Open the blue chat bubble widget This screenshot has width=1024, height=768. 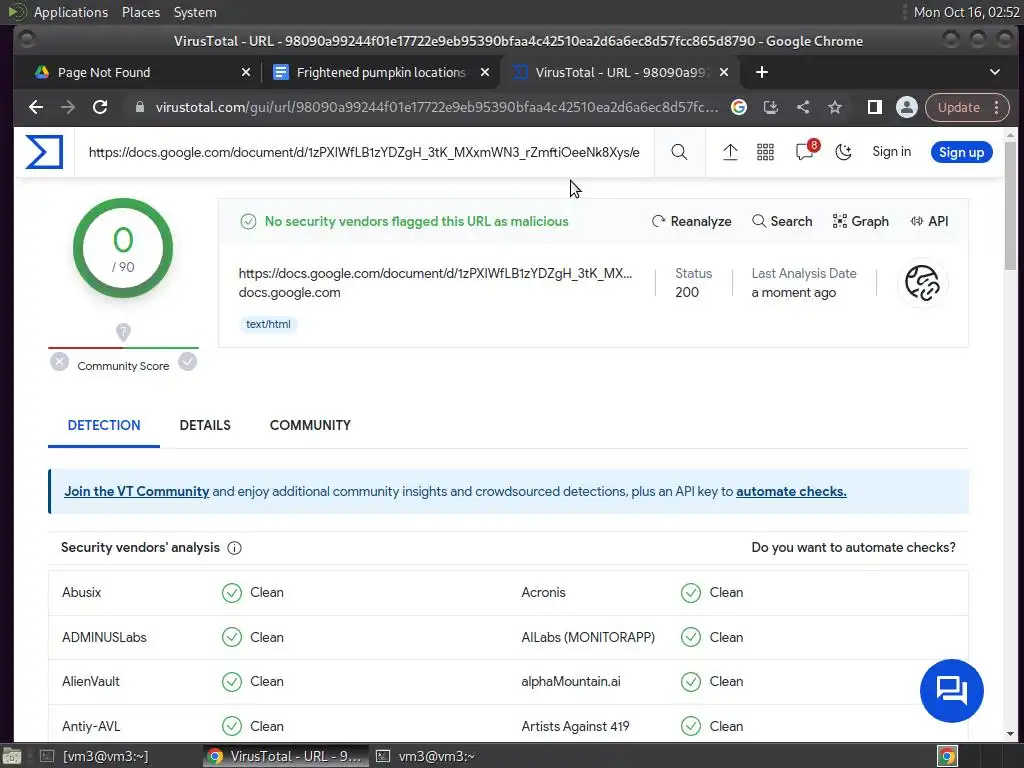point(952,690)
